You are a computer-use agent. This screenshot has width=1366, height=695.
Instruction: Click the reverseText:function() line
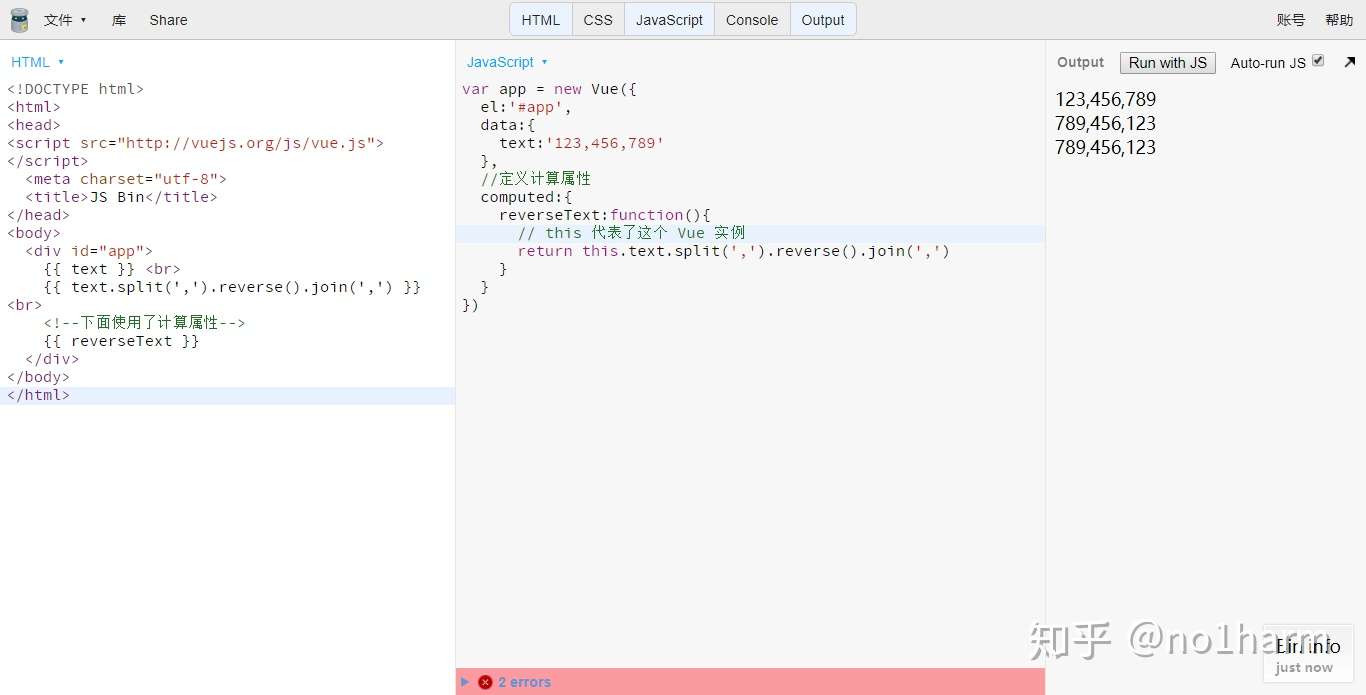604,215
